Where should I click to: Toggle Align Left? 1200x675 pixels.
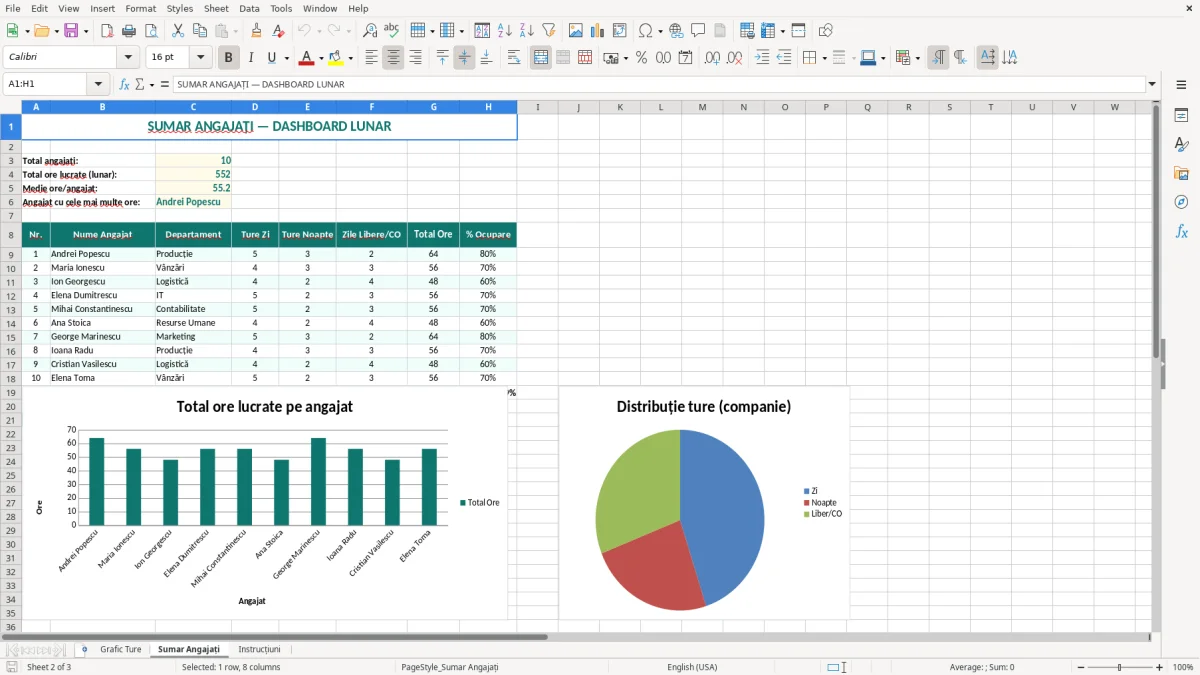tap(371, 58)
